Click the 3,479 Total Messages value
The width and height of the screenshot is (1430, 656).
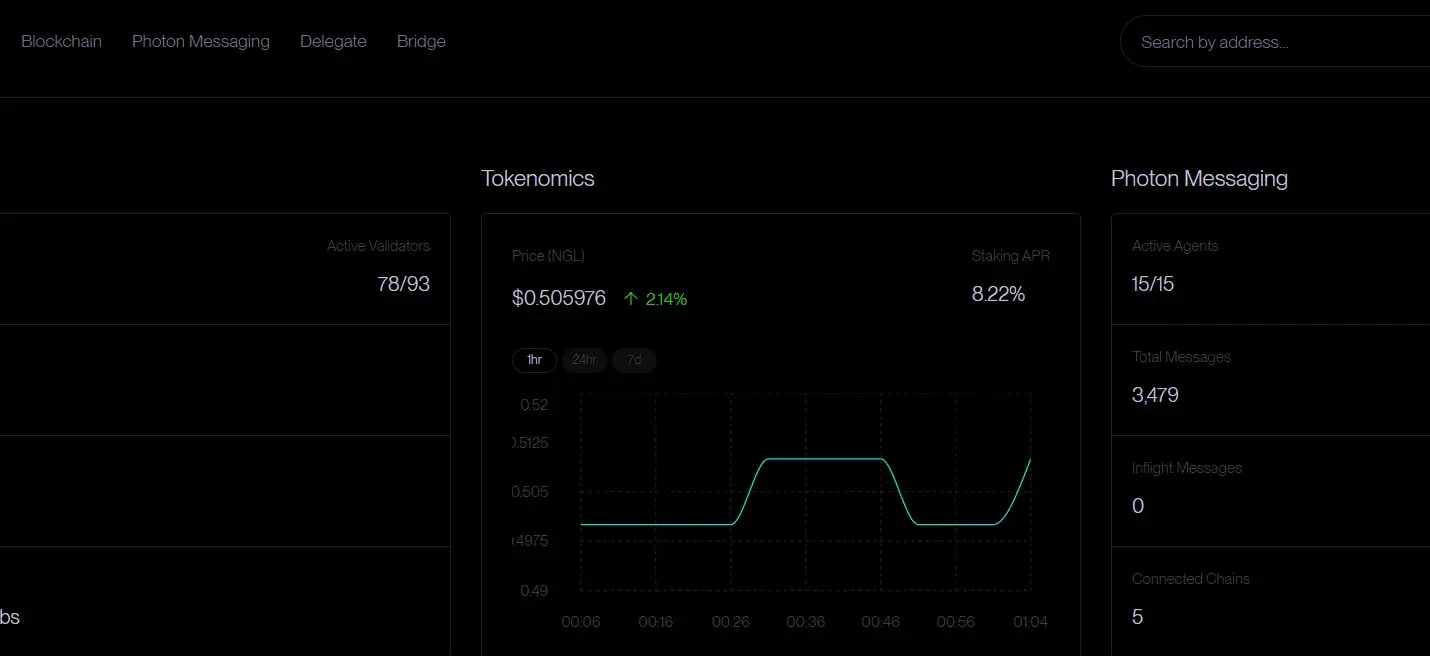[x=1155, y=395]
